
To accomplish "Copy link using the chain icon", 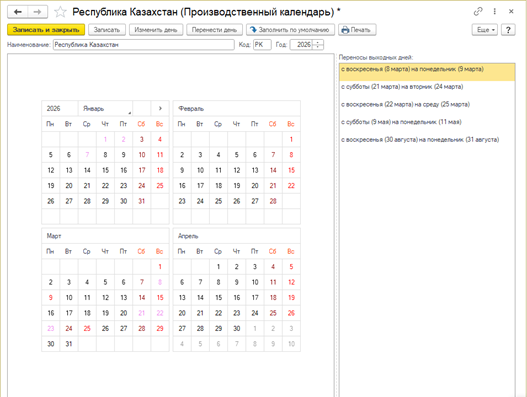I will click(x=478, y=11).
